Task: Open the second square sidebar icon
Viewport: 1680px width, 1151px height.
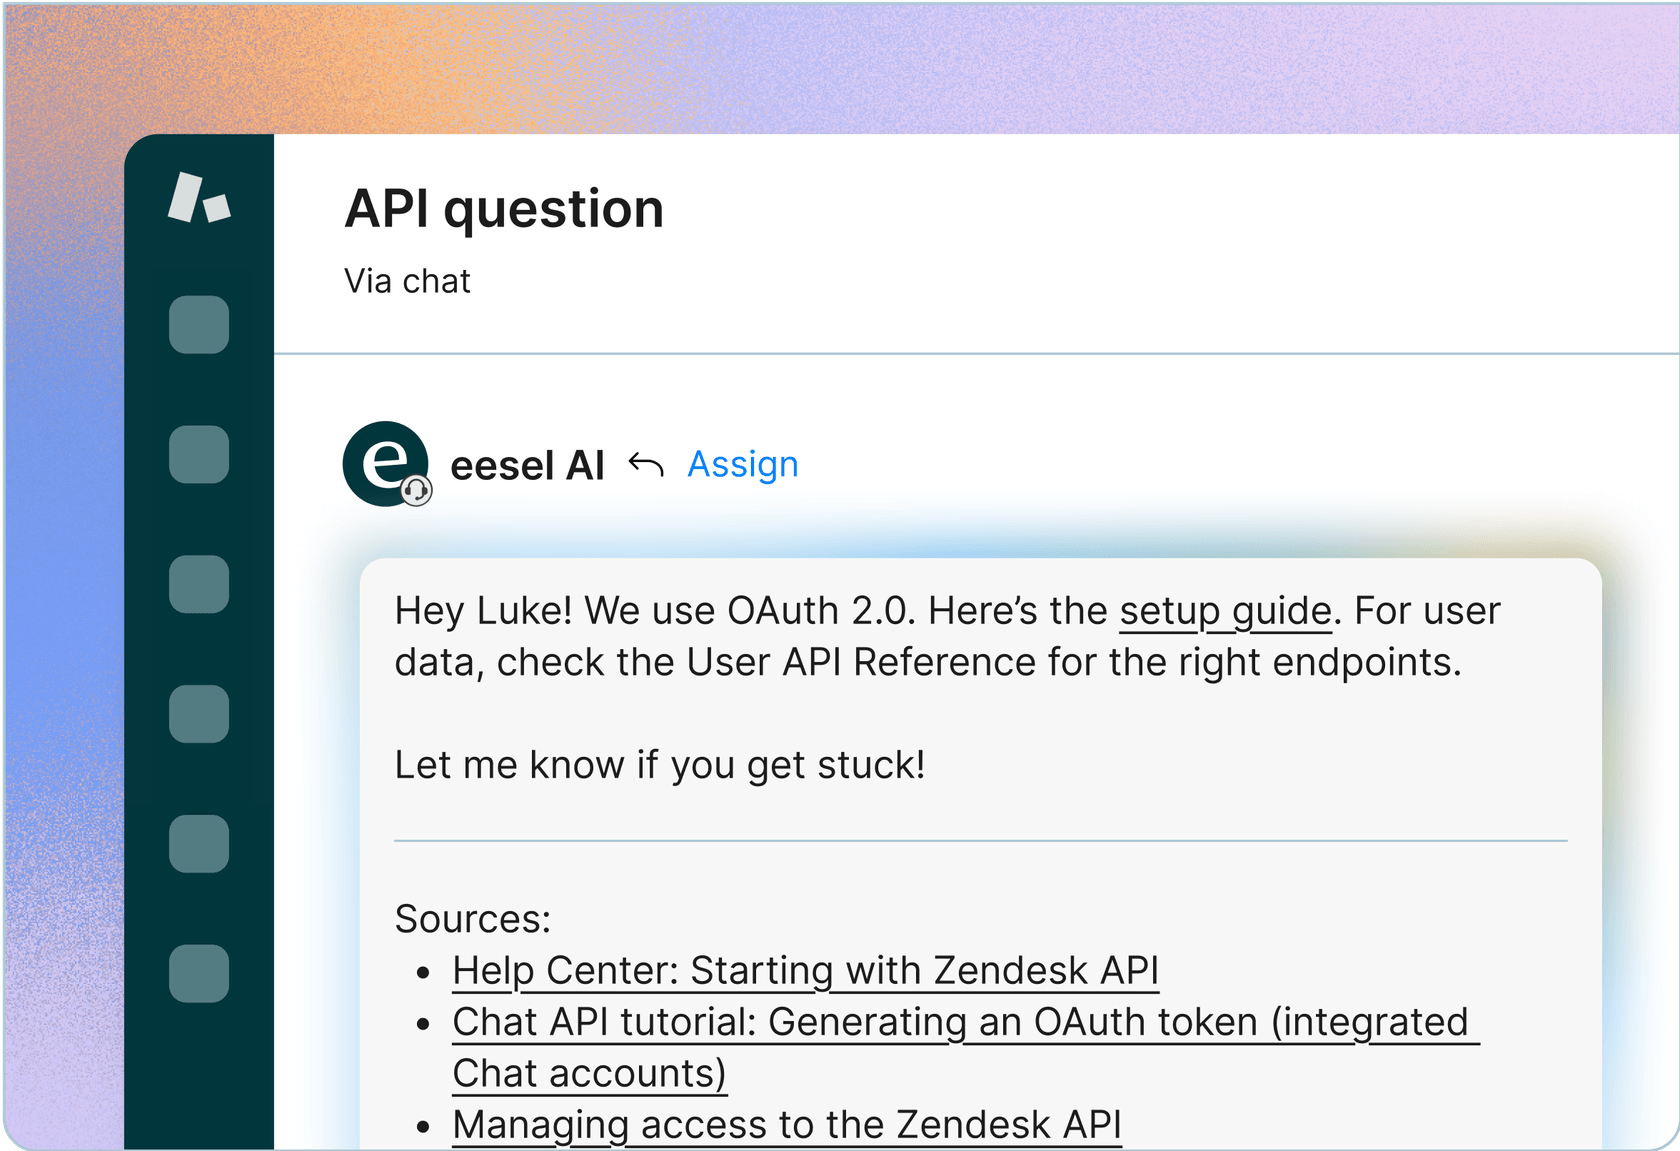Action: [x=199, y=455]
